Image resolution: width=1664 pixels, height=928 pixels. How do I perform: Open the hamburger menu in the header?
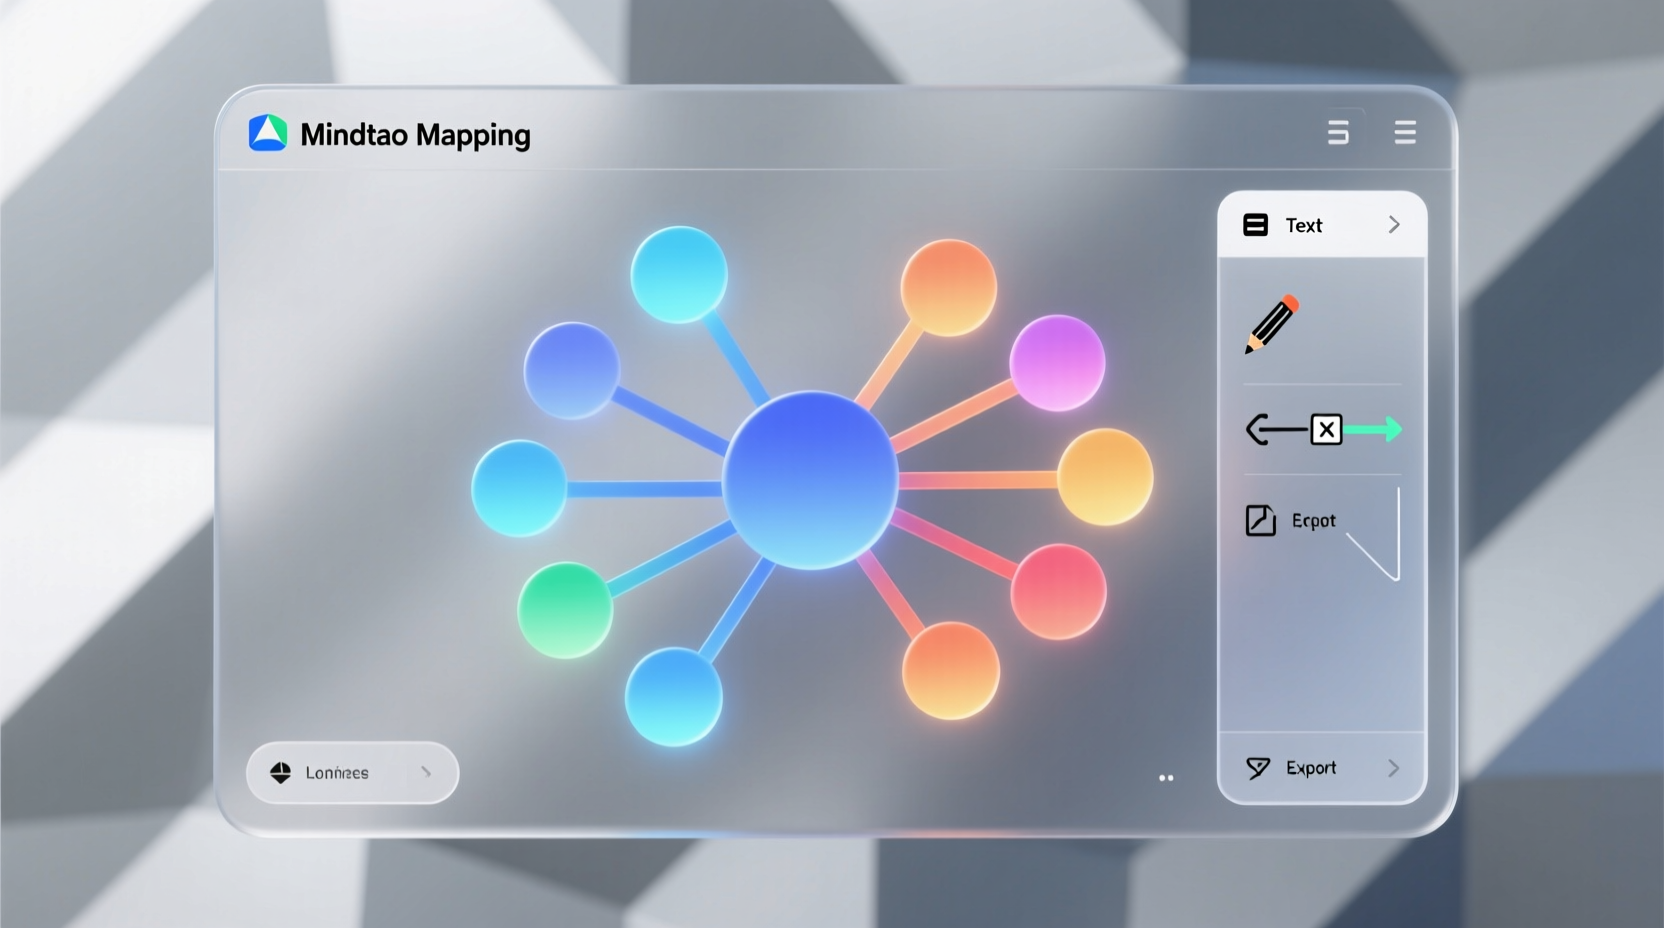pyautogui.click(x=1405, y=133)
